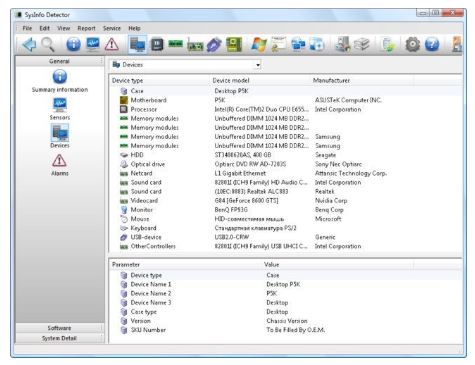Select the Mouse device row

(x=285, y=219)
